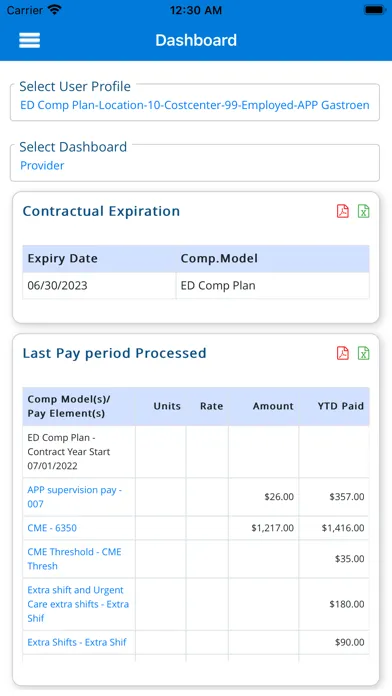Open Extra Shifts - Extra Shif link
The width and height of the screenshot is (392, 696).
click(x=77, y=642)
